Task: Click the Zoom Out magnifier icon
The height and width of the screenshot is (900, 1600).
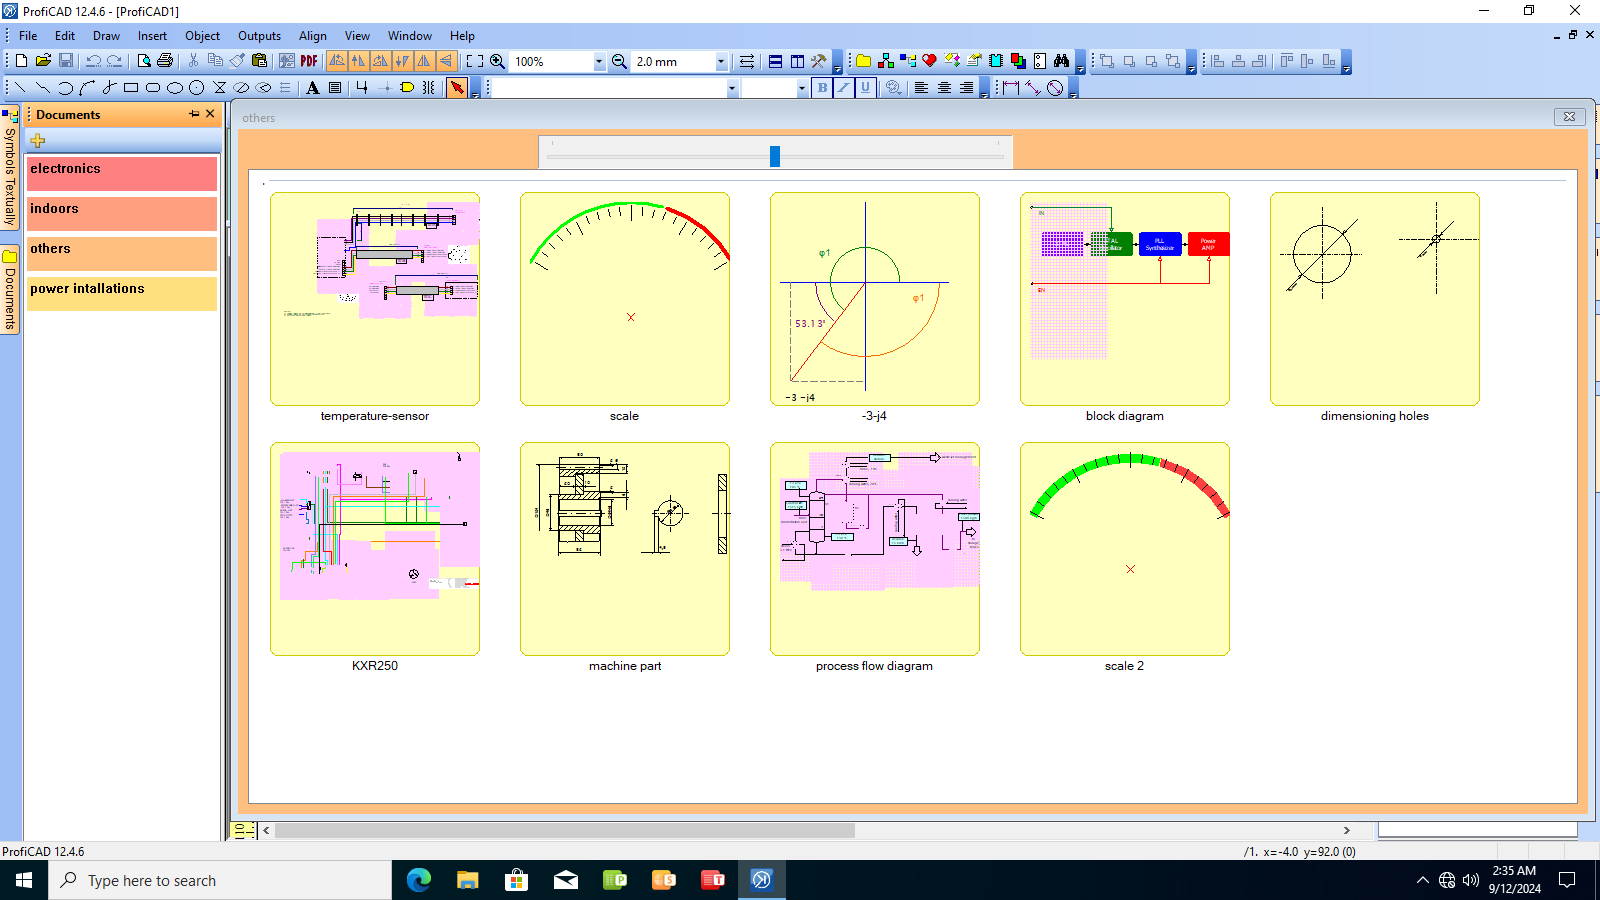Action: pos(619,61)
